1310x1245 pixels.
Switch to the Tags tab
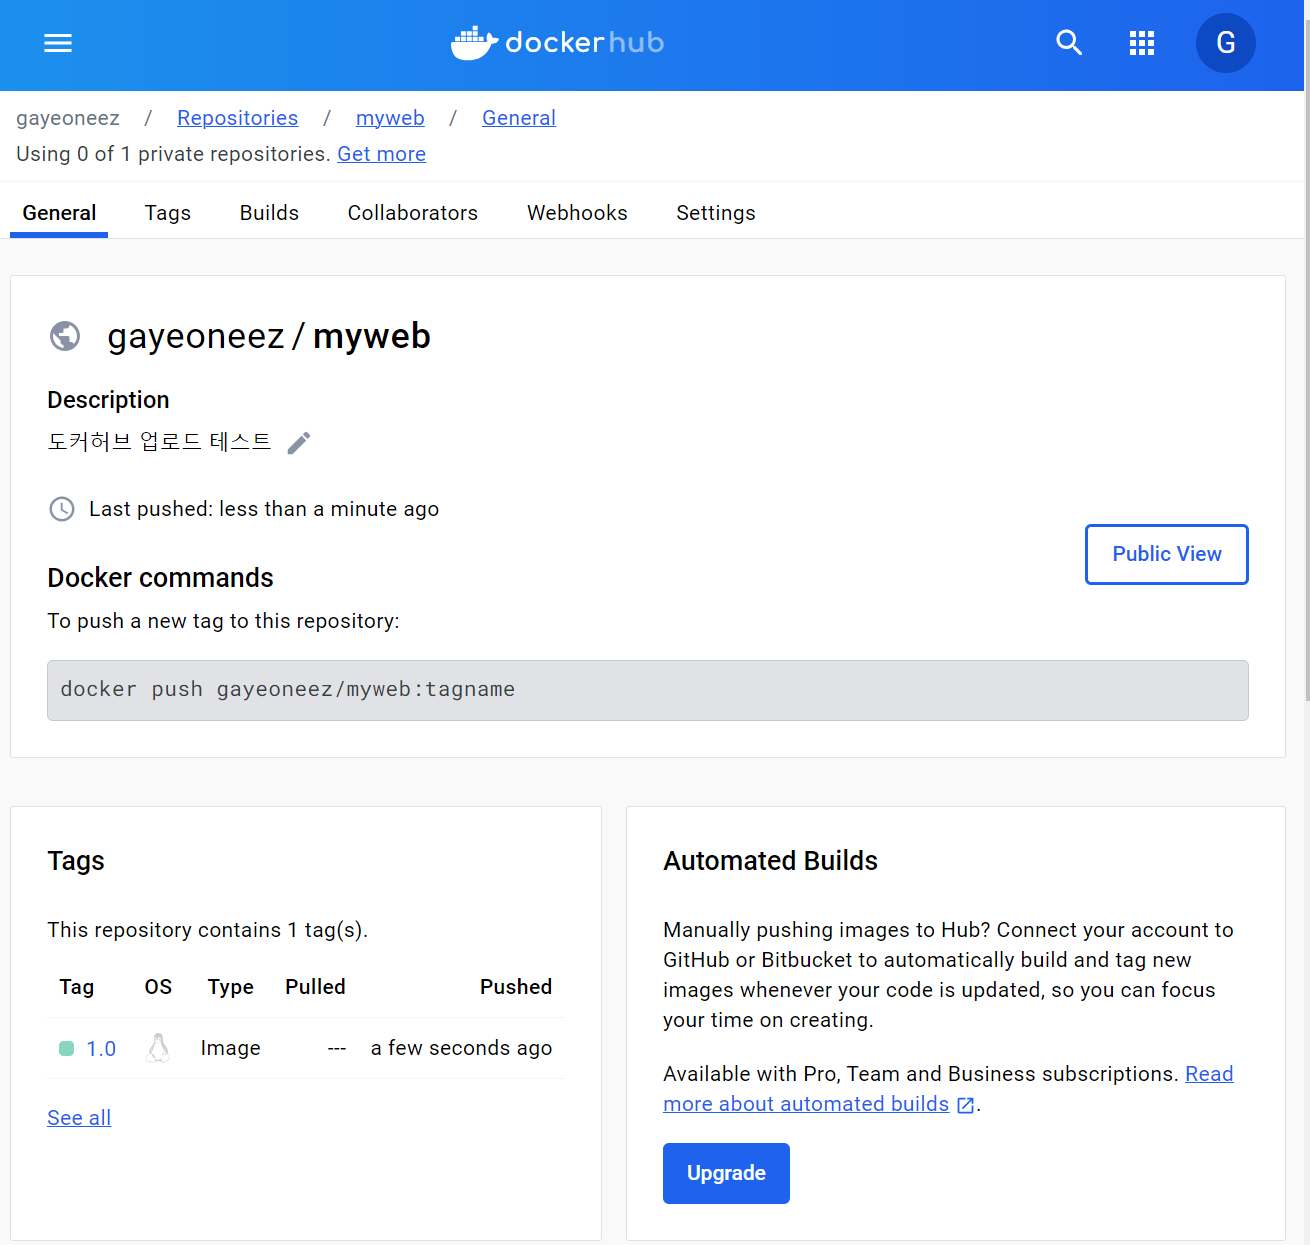[x=168, y=213]
